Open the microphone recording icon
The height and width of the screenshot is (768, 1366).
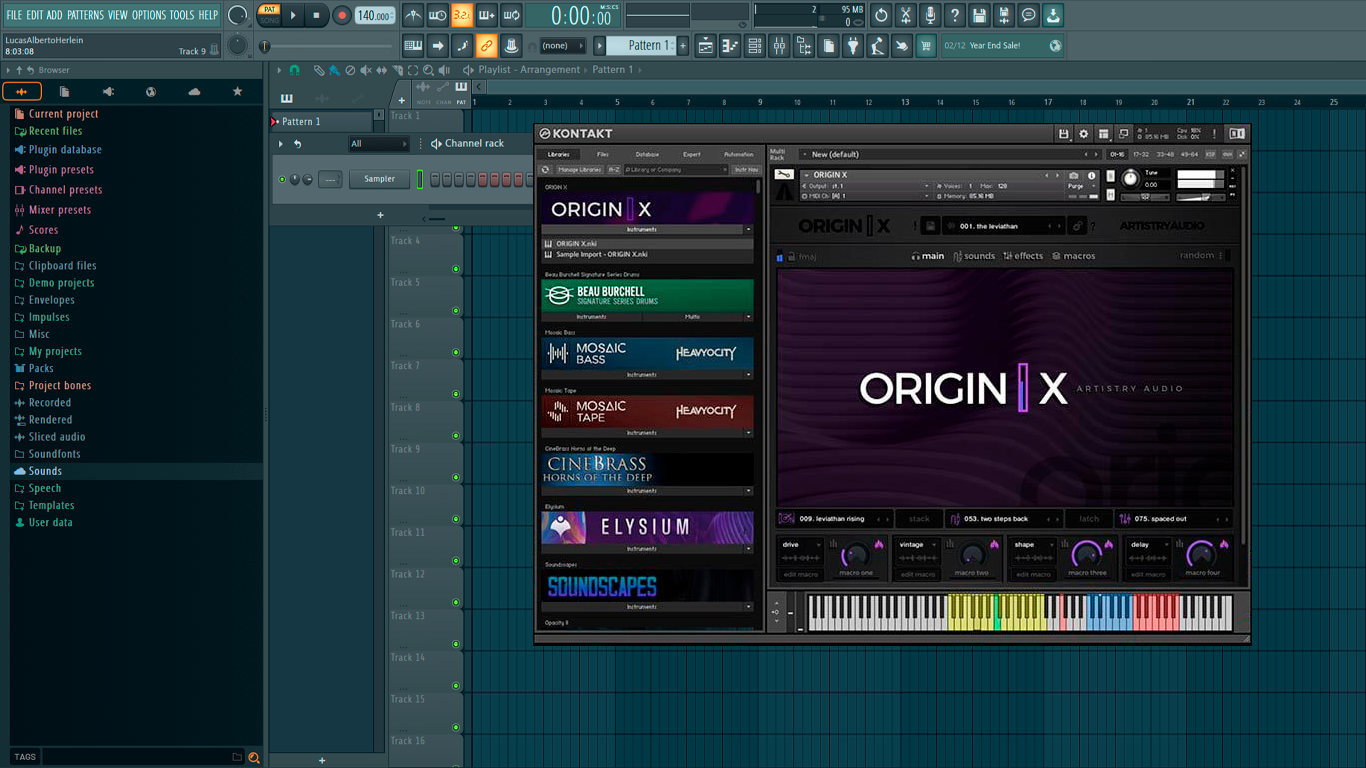(x=930, y=15)
